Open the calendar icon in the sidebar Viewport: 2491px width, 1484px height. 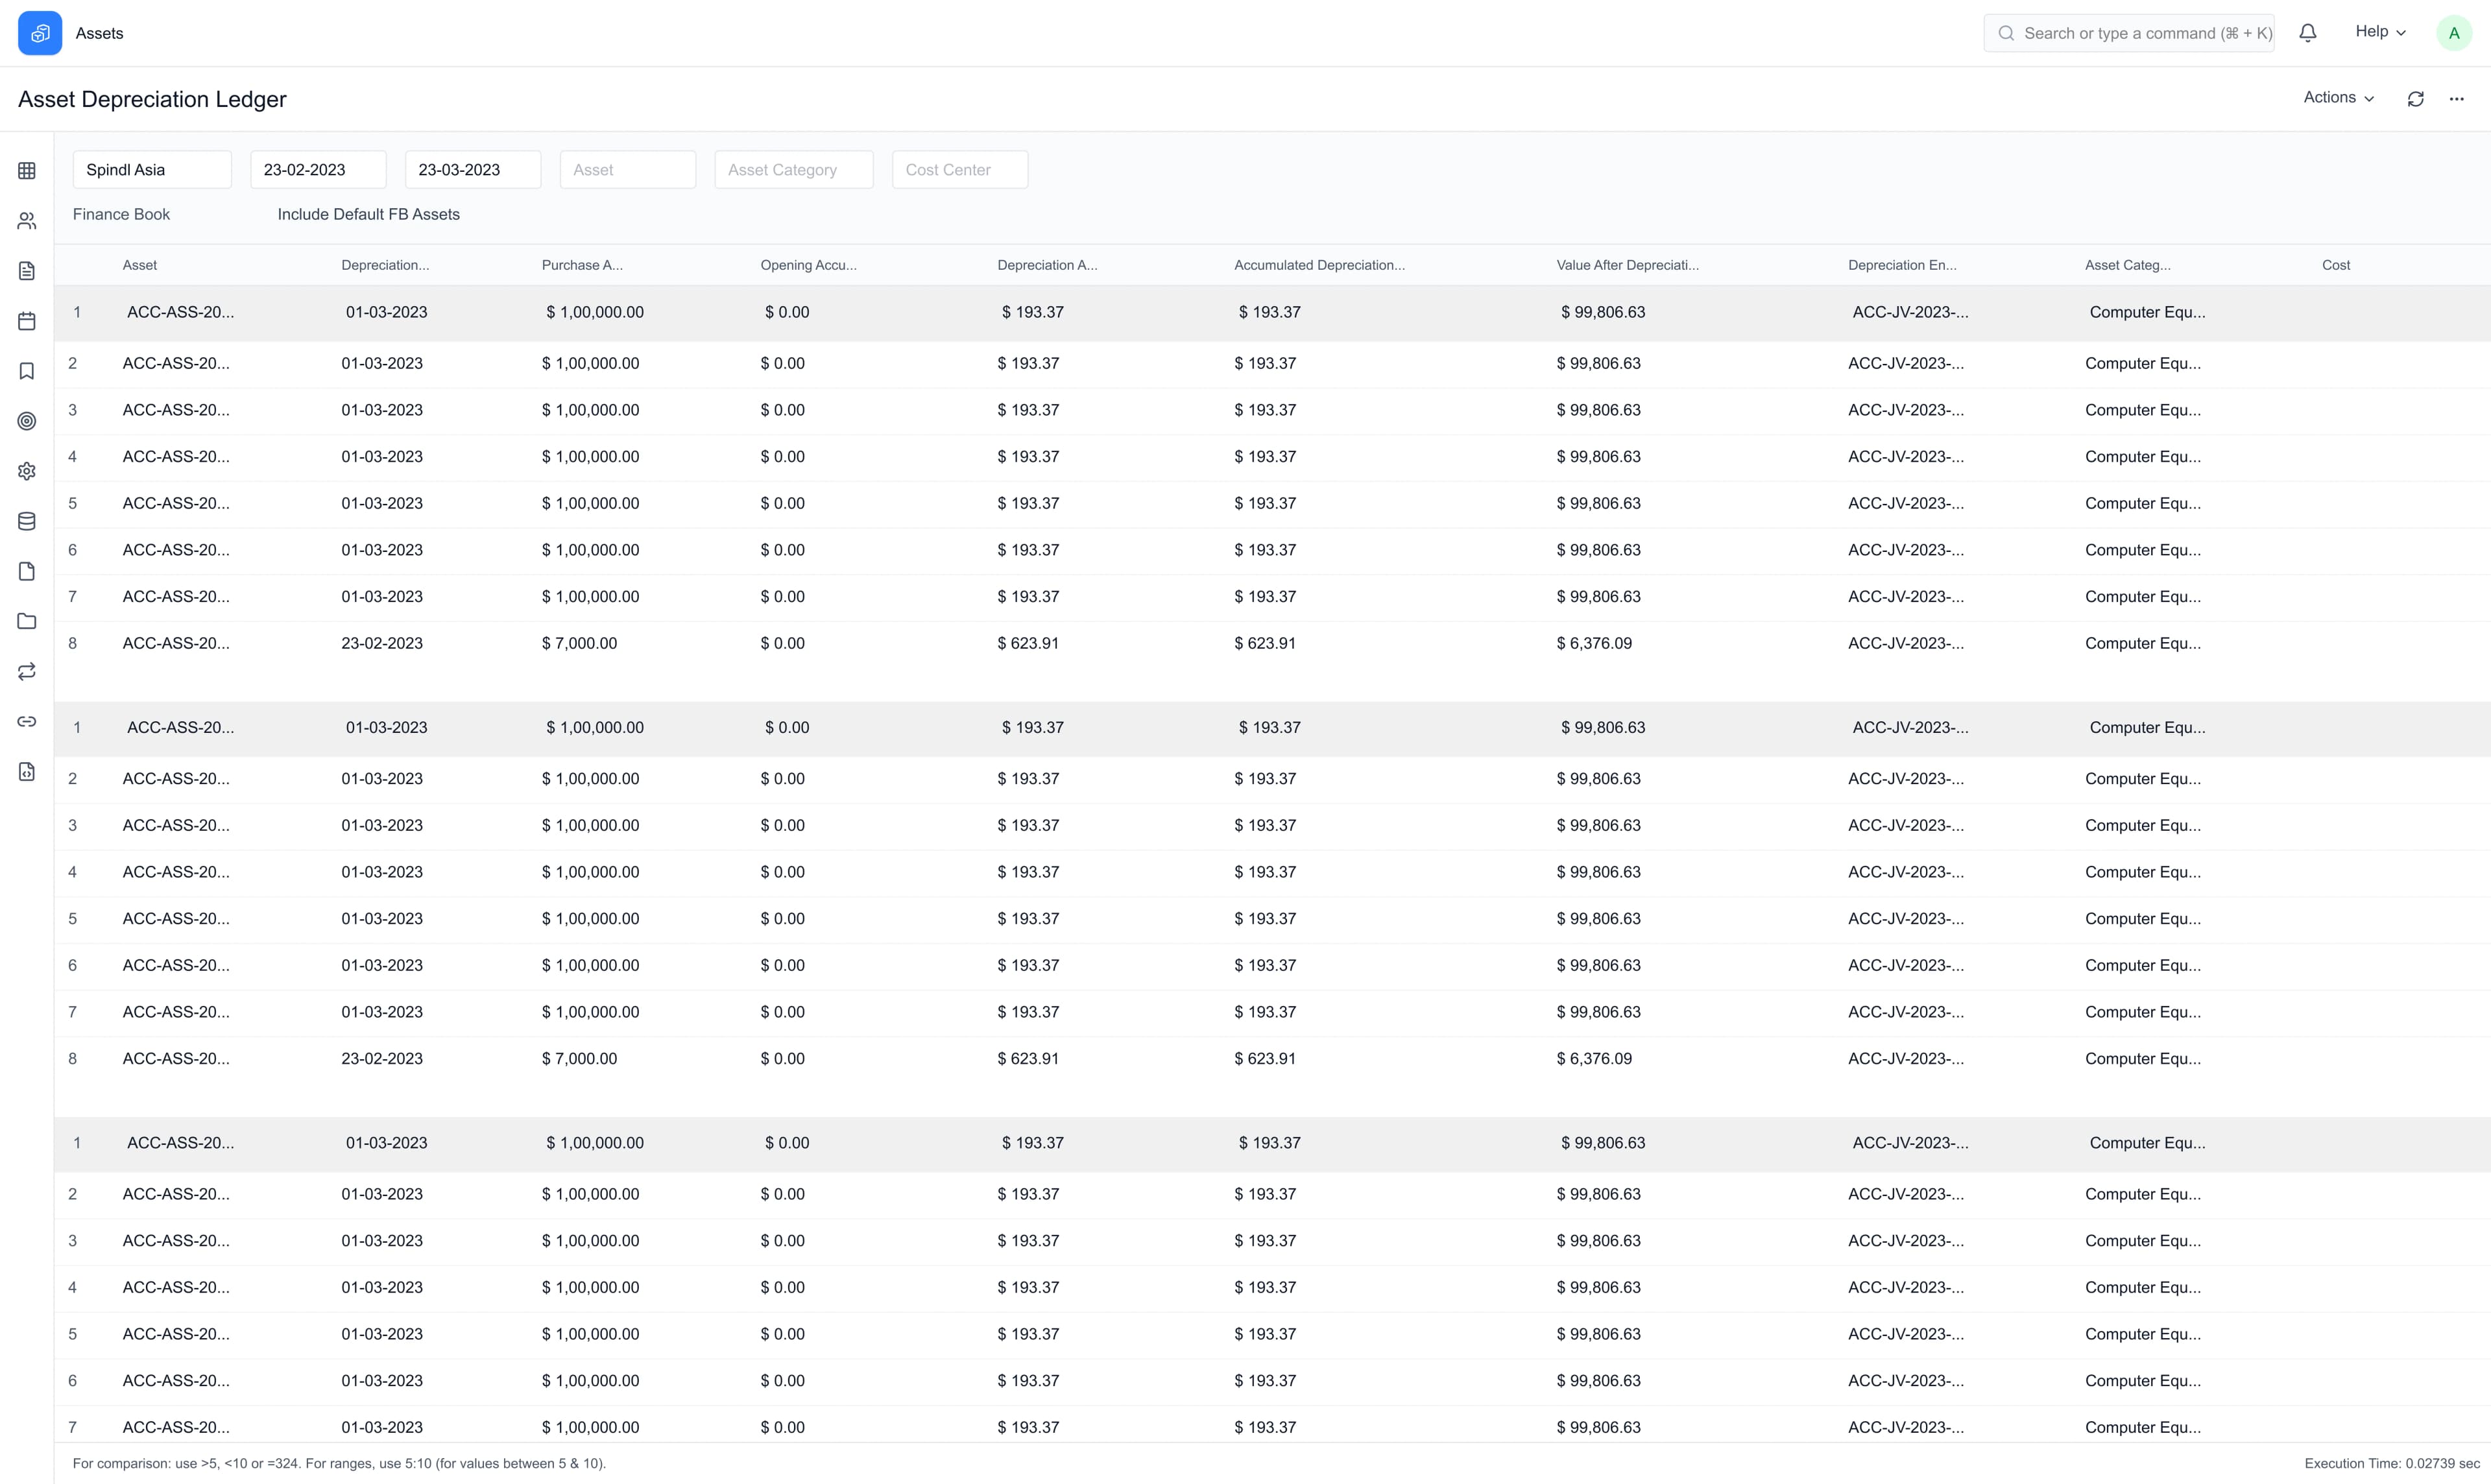pyautogui.click(x=26, y=320)
